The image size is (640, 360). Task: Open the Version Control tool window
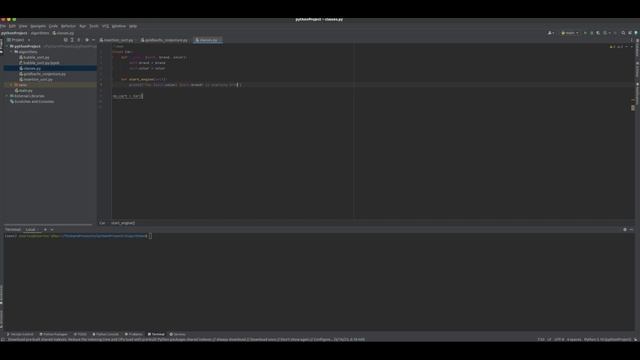click(20, 334)
